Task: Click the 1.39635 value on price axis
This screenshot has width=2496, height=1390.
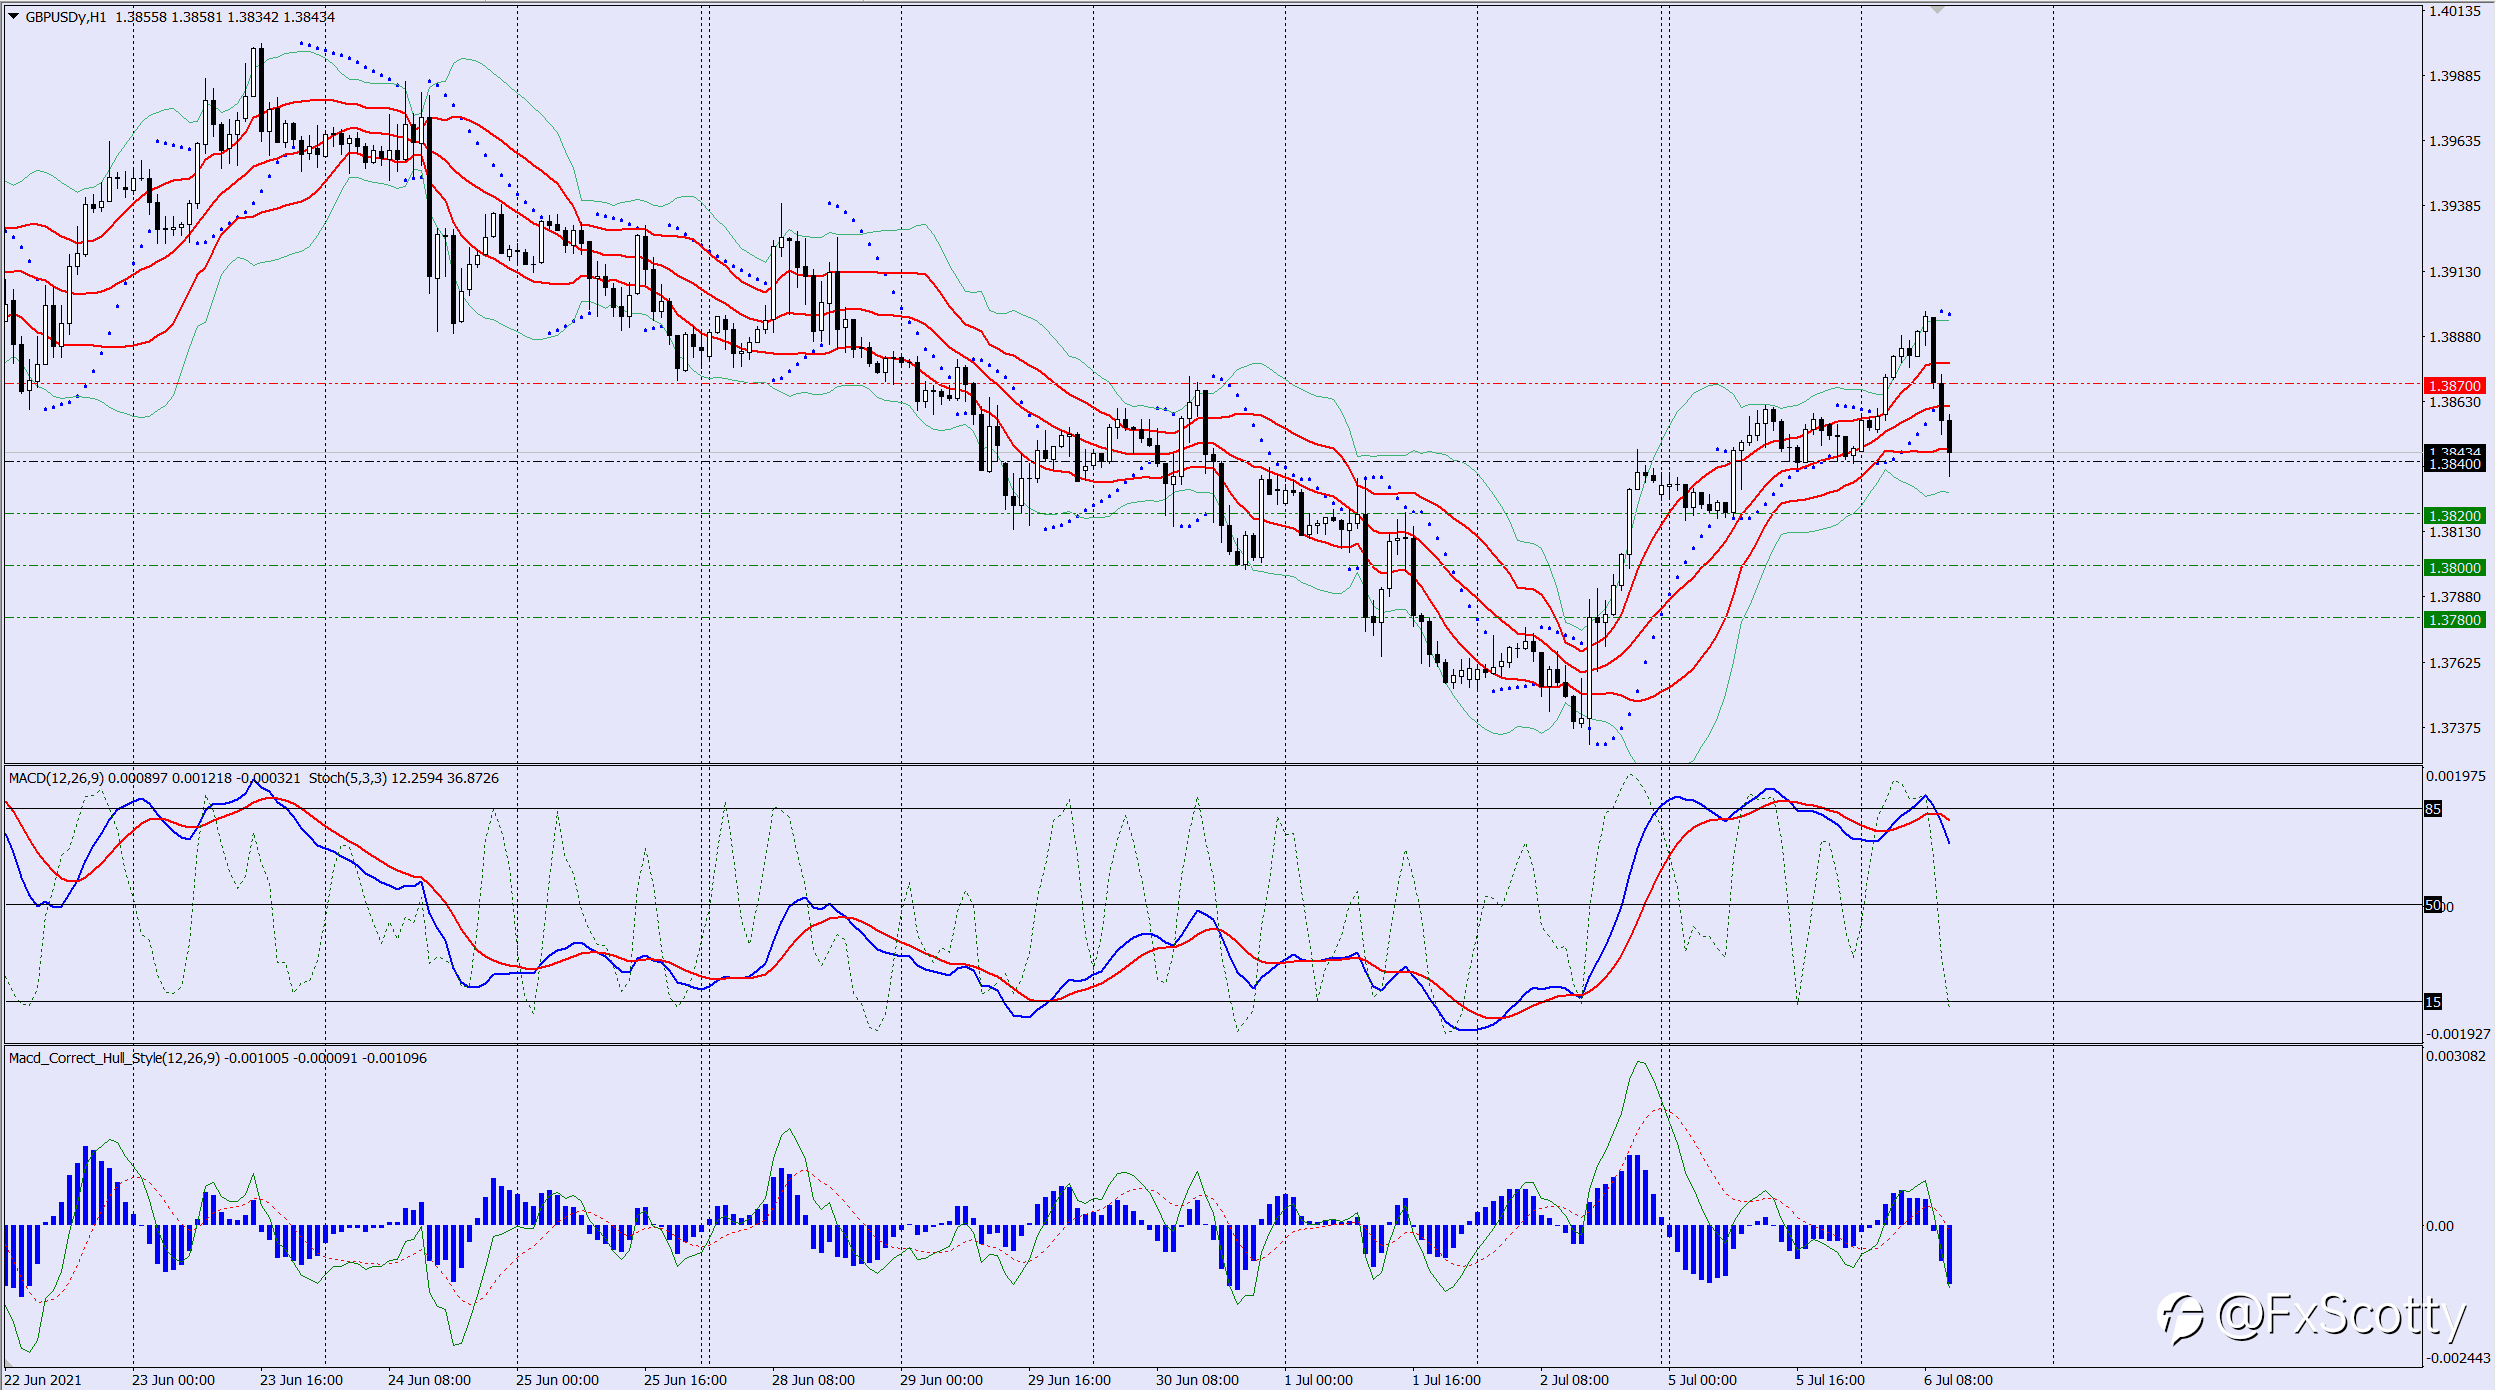Action: (x=2455, y=141)
